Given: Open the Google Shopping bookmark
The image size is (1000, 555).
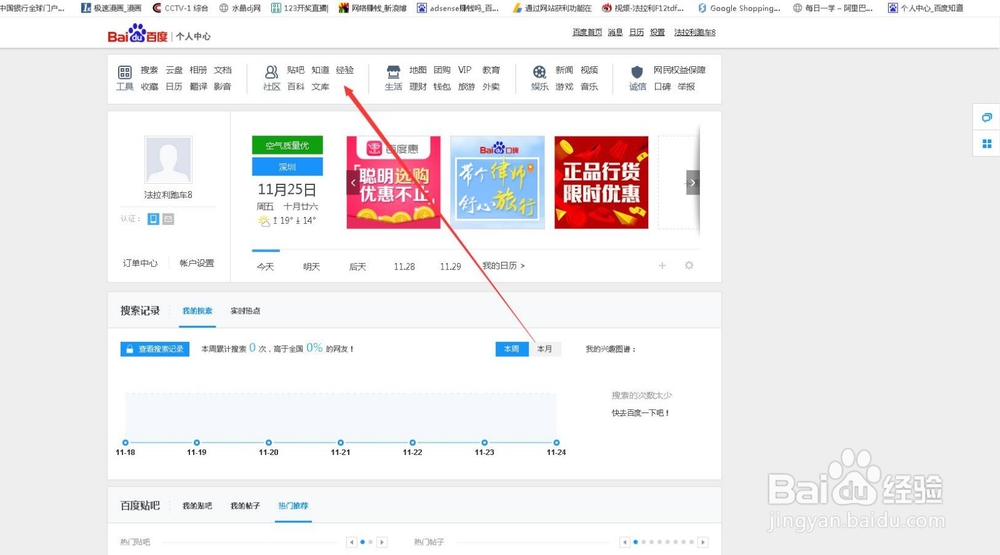Looking at the screenshot, I should pos(739,8).
